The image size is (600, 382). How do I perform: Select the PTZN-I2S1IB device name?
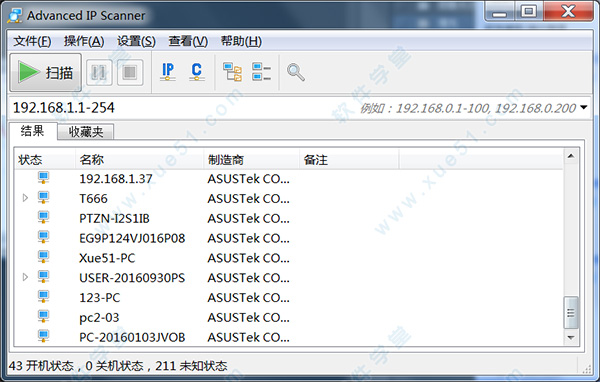click(114, 219)
